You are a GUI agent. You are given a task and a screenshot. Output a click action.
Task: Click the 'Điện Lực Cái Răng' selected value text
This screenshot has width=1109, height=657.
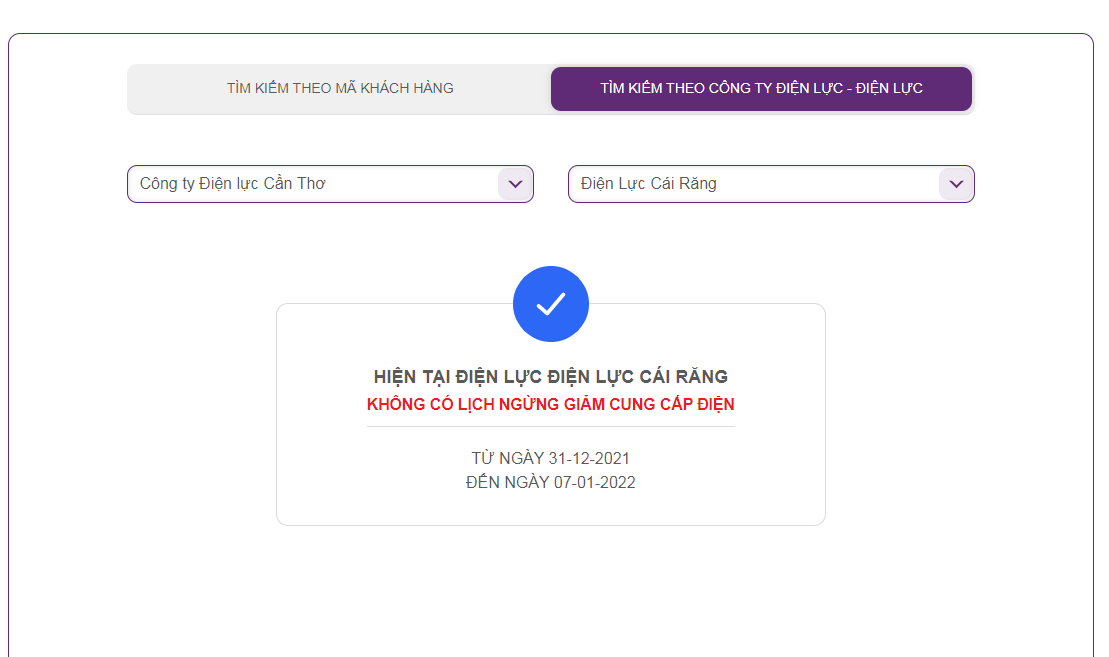(649, 184)
